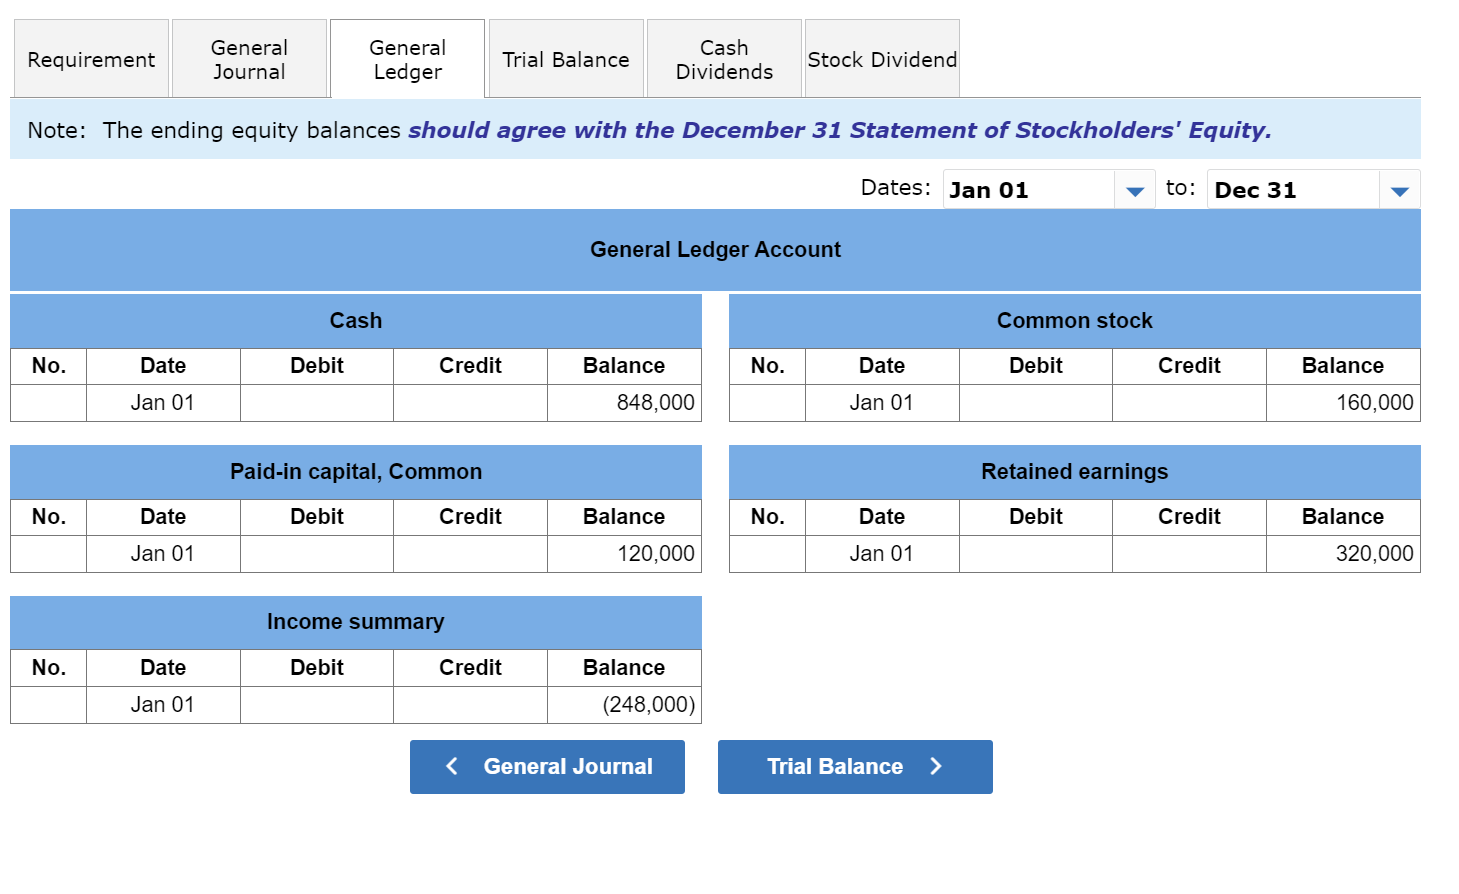
Task: Click the currently active General Ledger tab
Action: pos(407,58)
